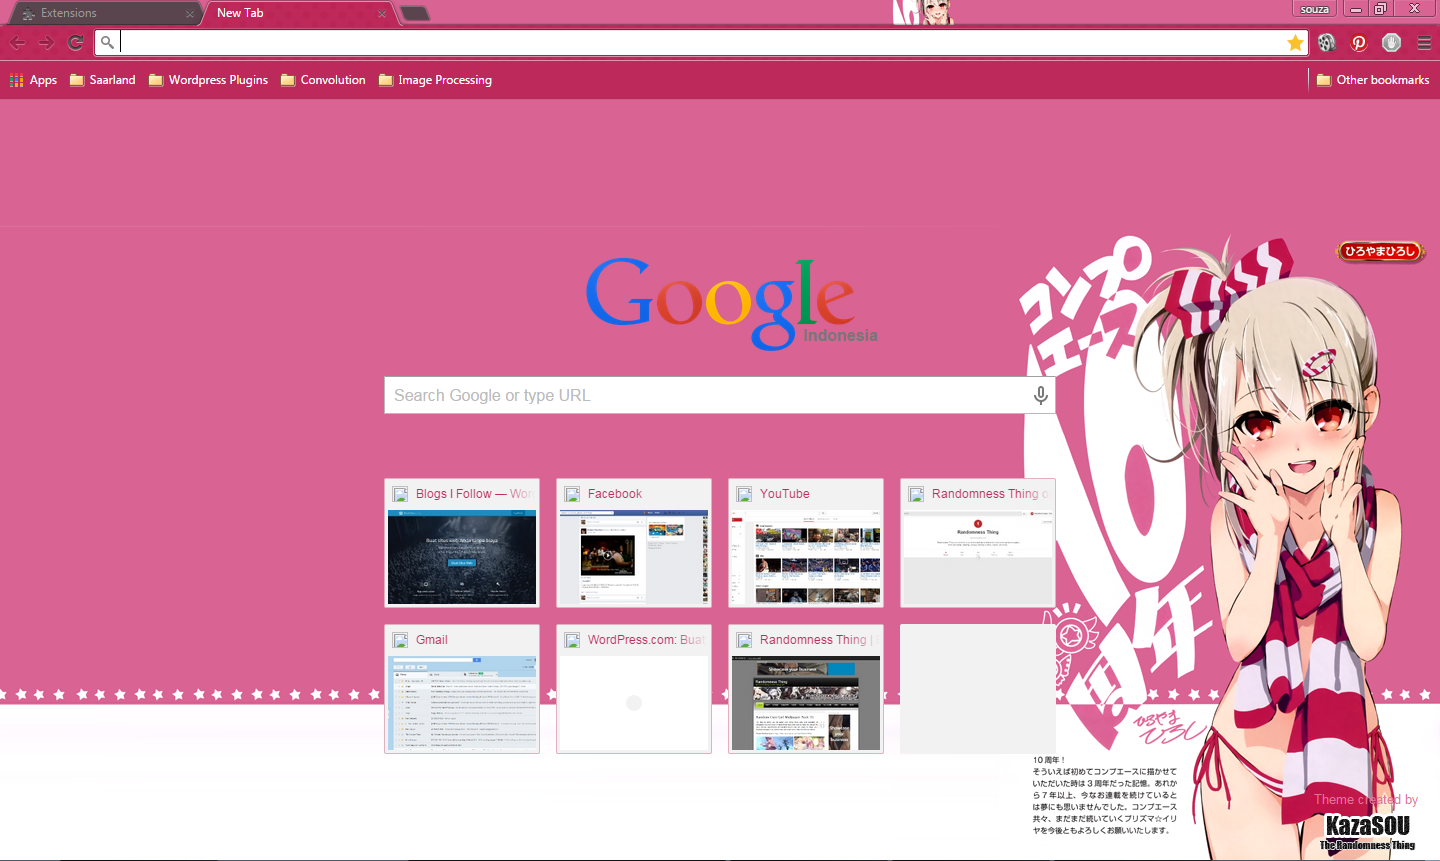Minimize the Chrome window

1356,9
